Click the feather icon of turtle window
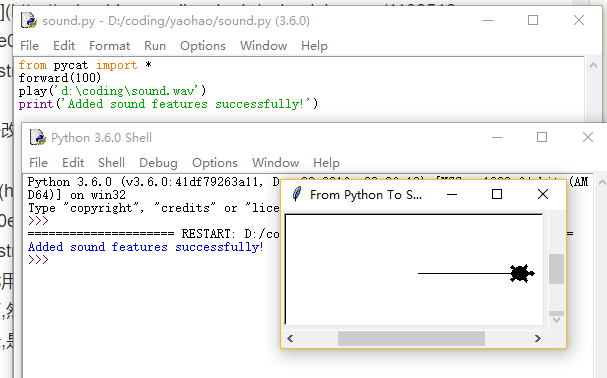The image size is (607, 378). click(297, 194)
